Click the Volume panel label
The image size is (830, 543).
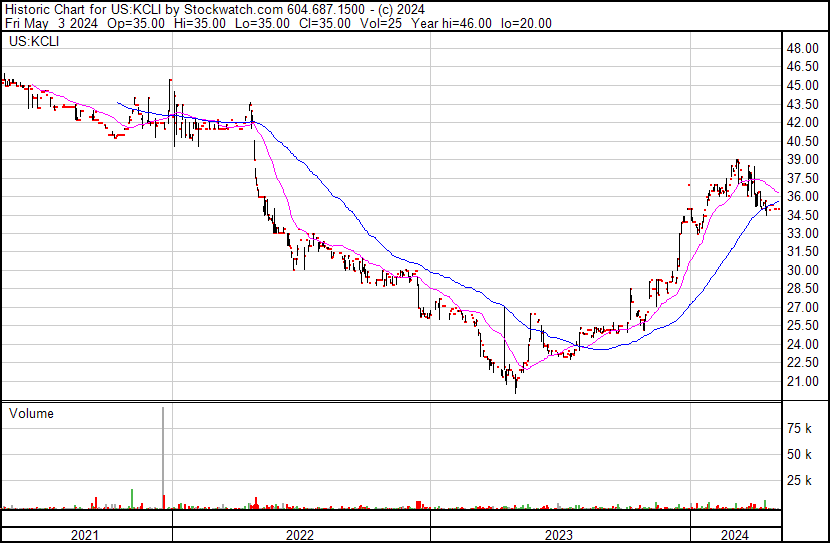31,413
